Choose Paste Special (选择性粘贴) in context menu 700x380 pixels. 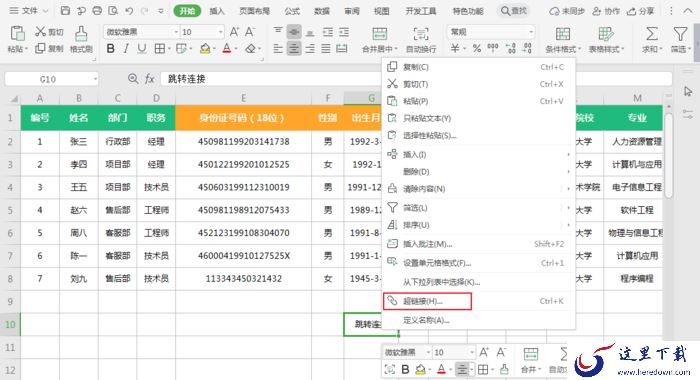coord(478,135)
